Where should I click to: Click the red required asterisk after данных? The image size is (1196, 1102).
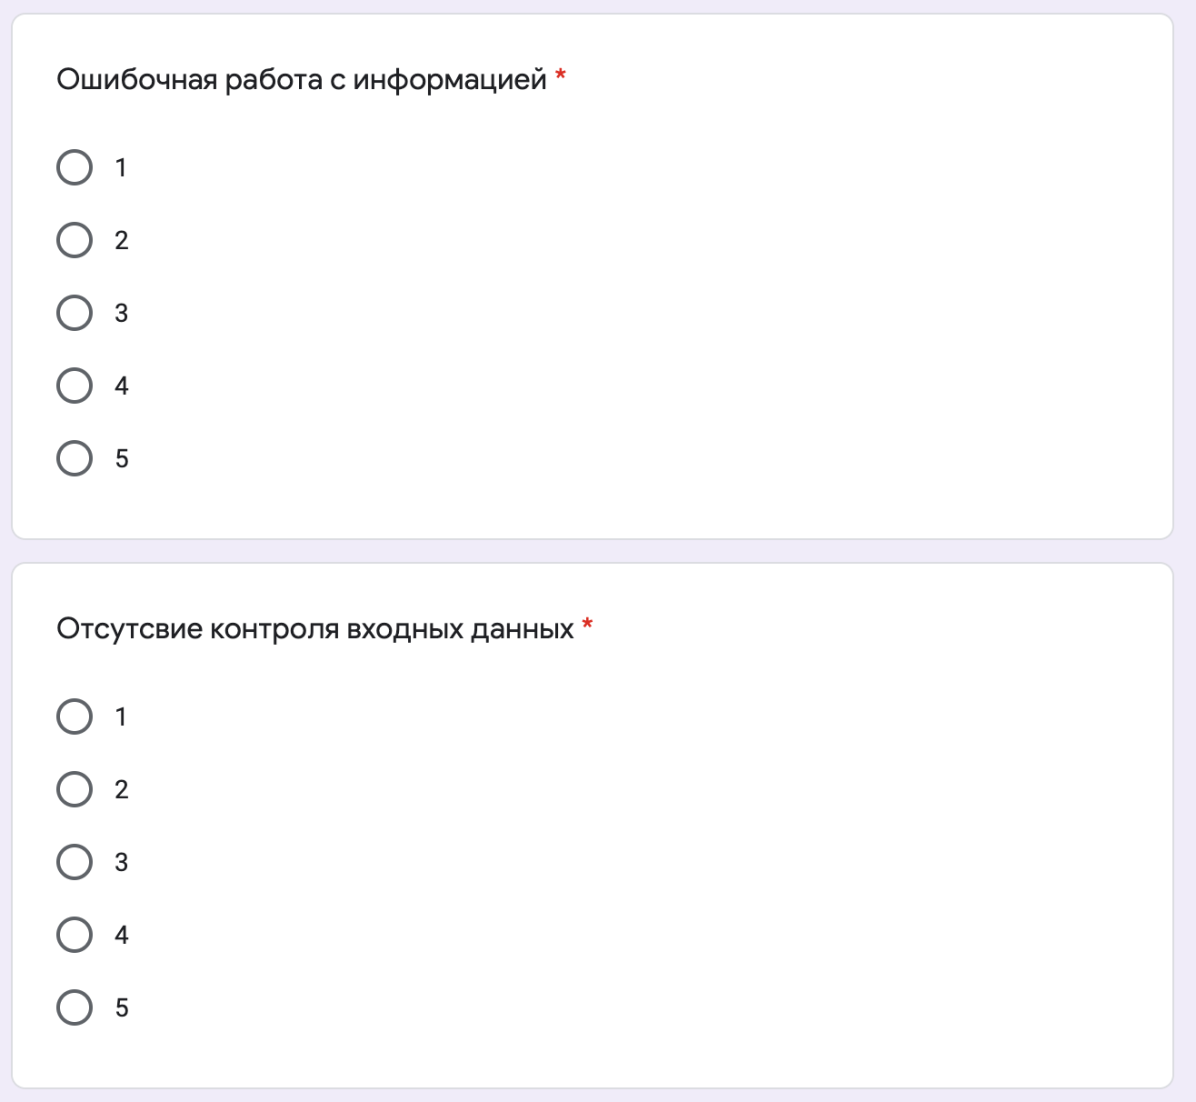[587, 625]
